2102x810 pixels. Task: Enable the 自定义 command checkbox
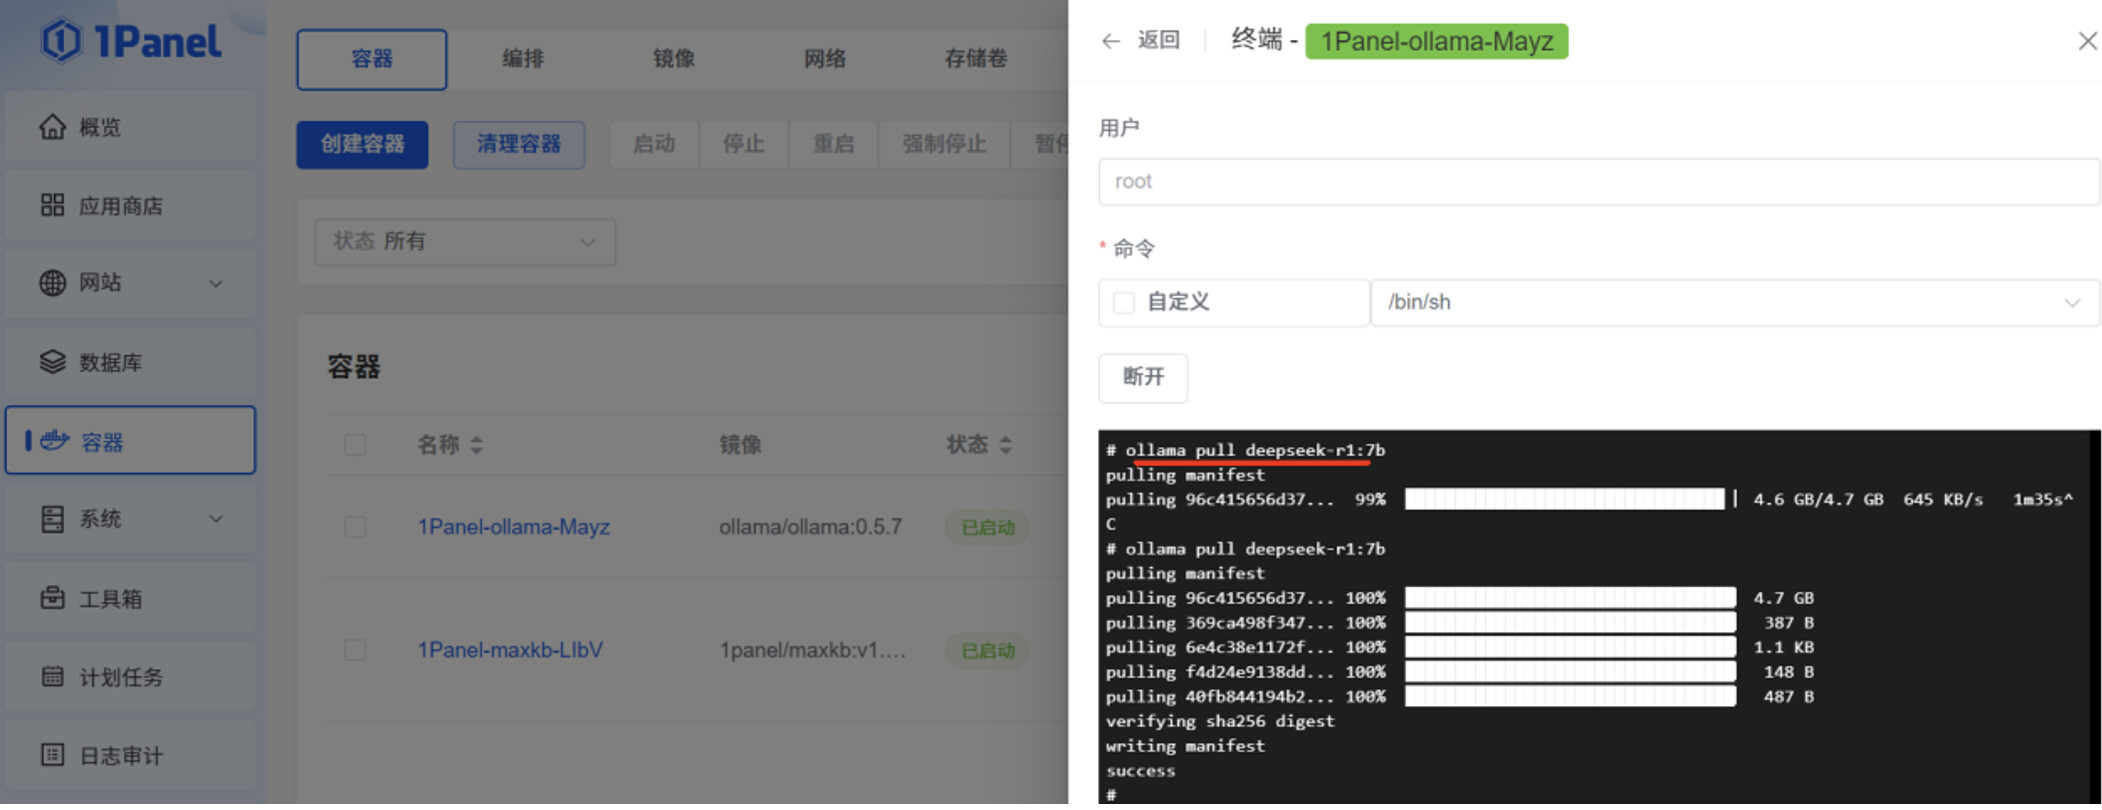1124,303
